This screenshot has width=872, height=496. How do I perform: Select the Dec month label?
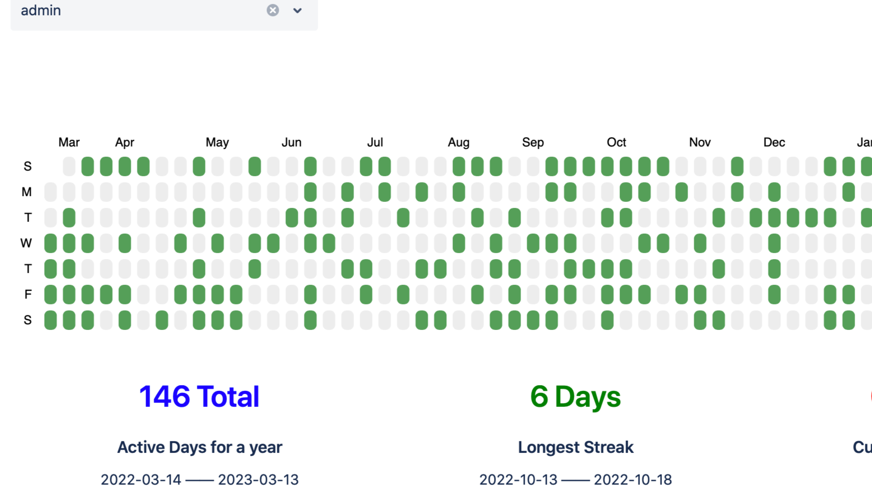coord(774,142)
